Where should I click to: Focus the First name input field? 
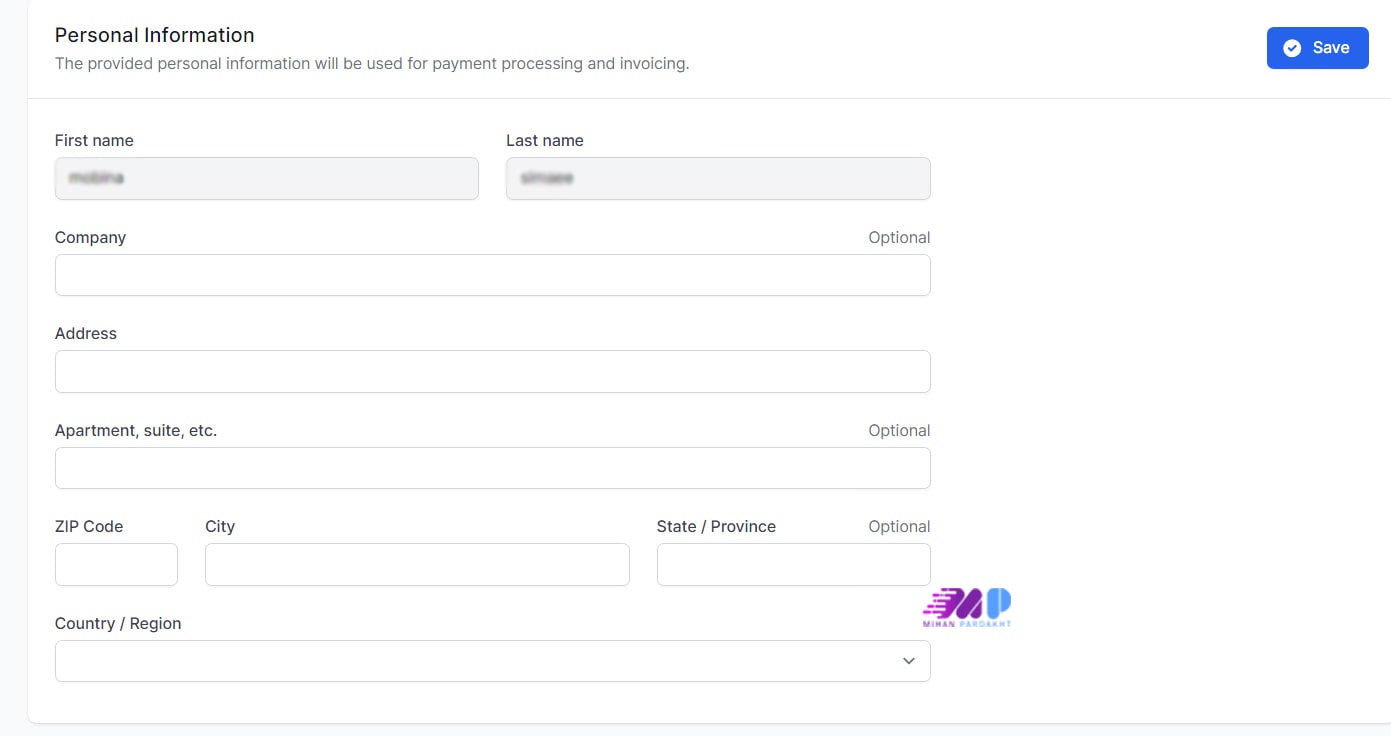coord(266,179)
